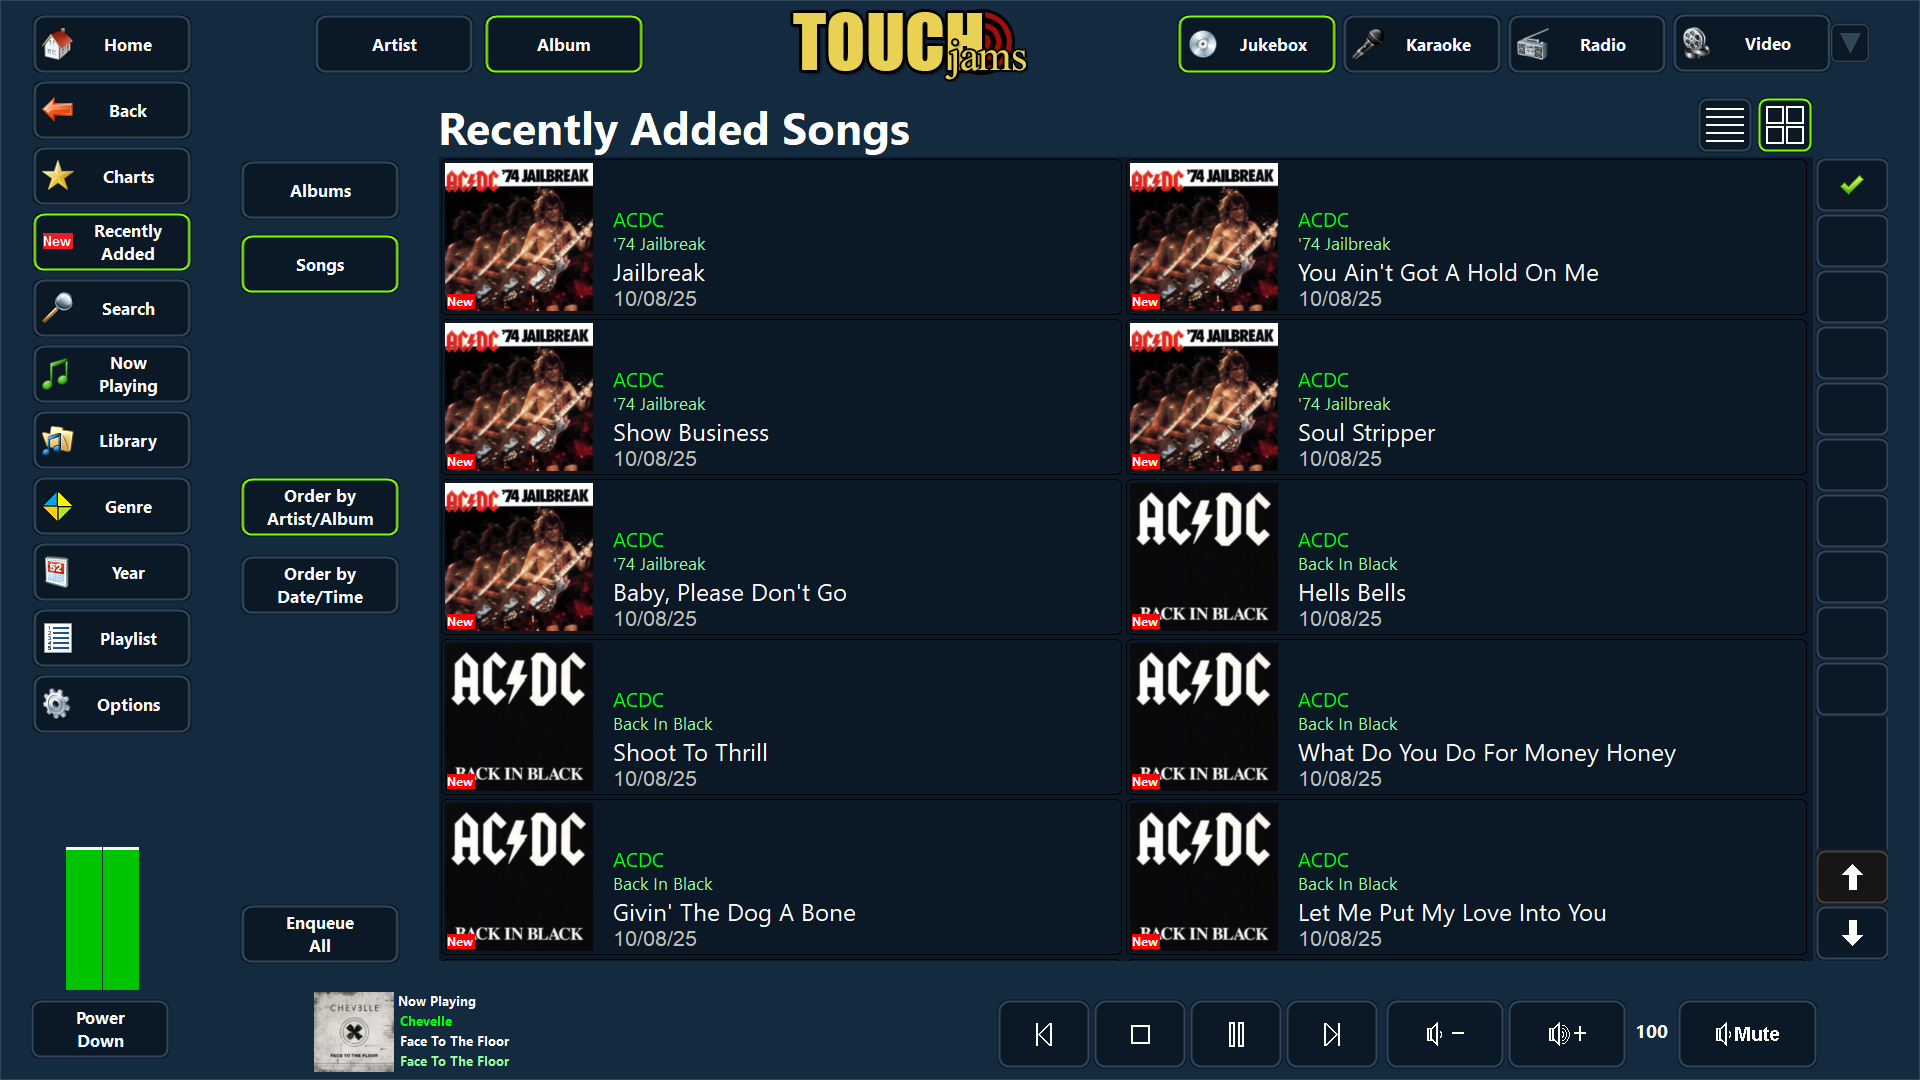Toggle the green checkmark selection box
This screenshot has width=1920, height=1080.
point(1852,185)
